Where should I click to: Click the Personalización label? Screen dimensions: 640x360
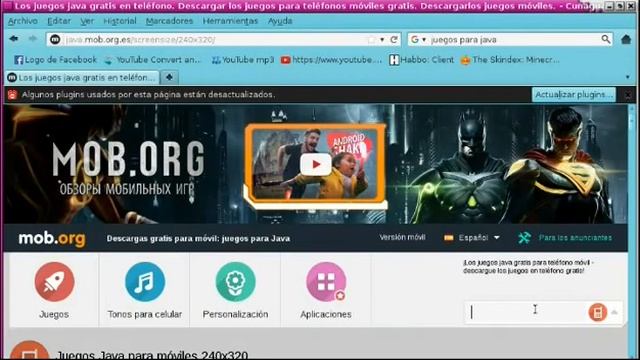point(236,314)
